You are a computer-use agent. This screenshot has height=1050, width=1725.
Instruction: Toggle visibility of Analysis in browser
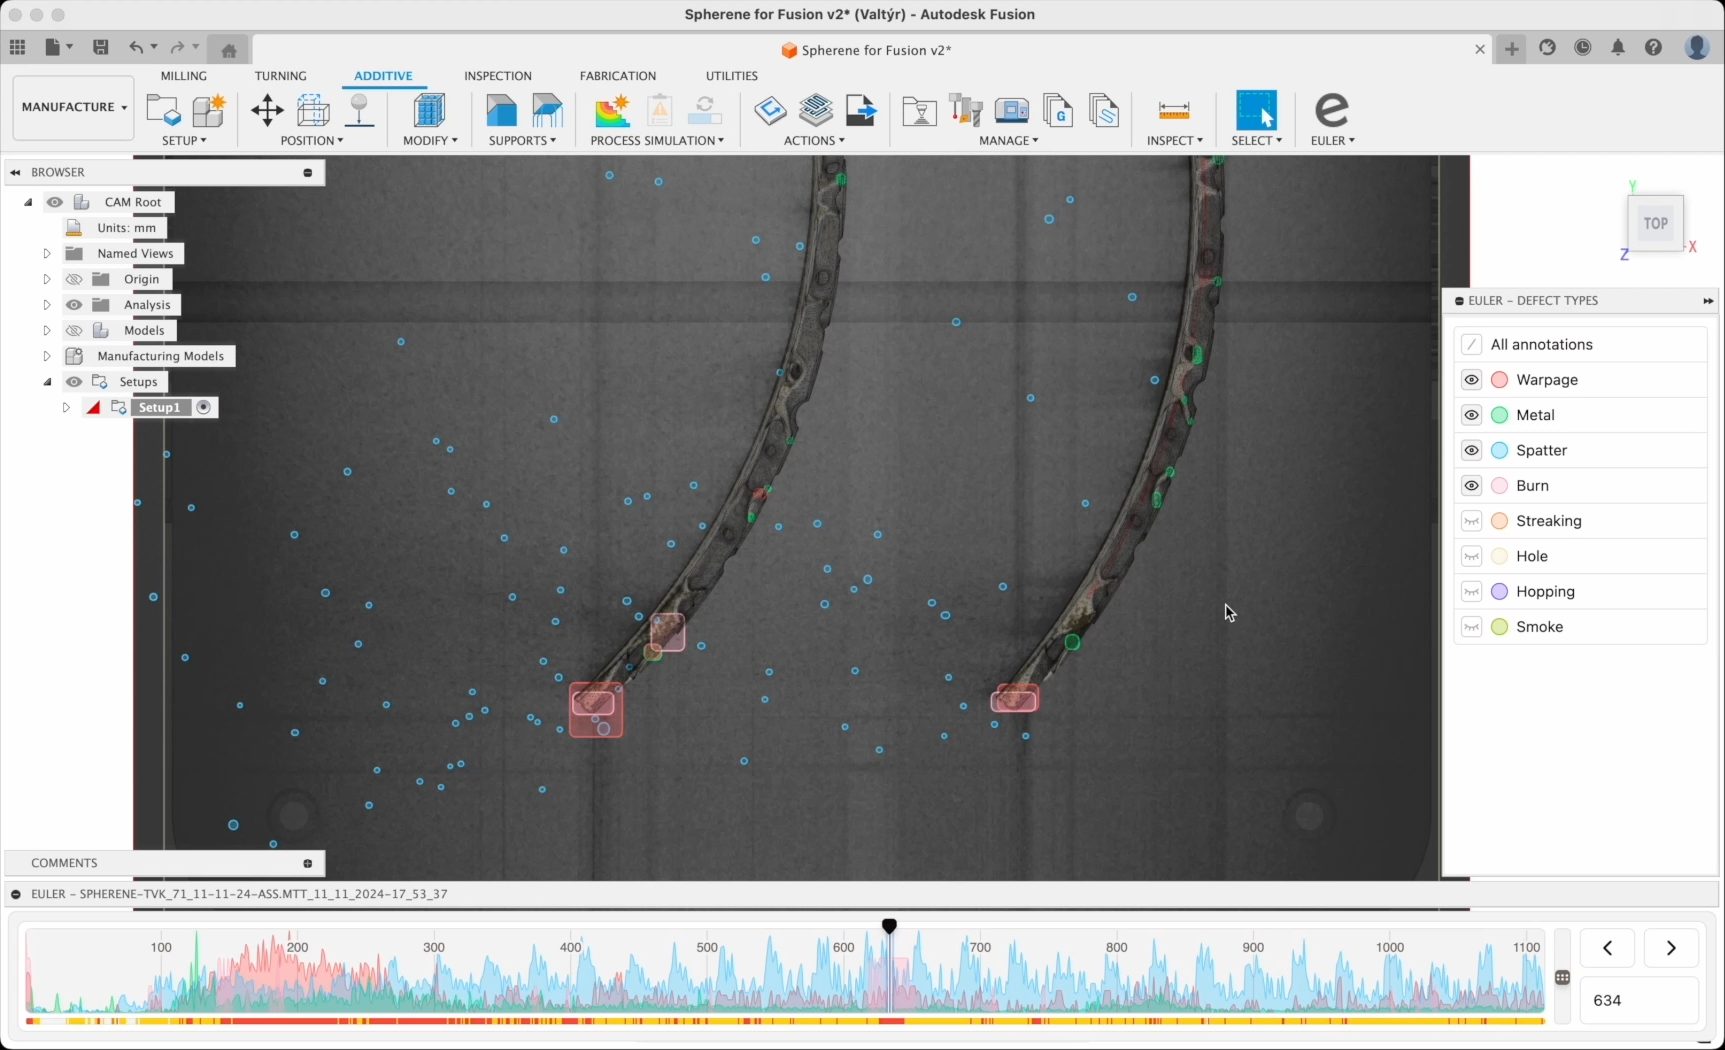pyautogui.click(x=74, y=305)
